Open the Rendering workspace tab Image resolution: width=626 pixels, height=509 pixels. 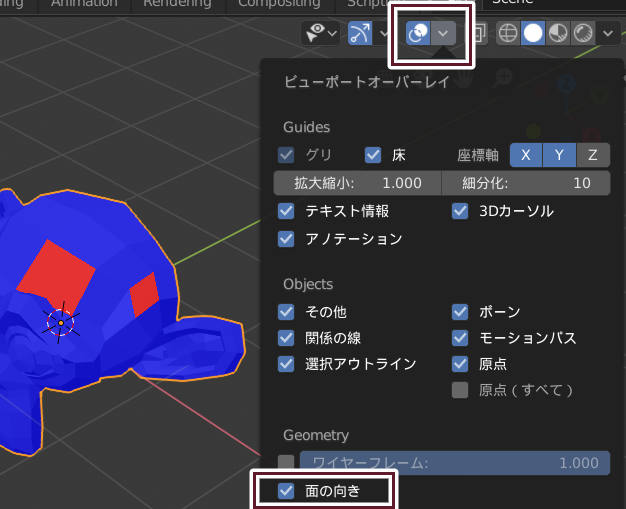(x=177, y=4)
